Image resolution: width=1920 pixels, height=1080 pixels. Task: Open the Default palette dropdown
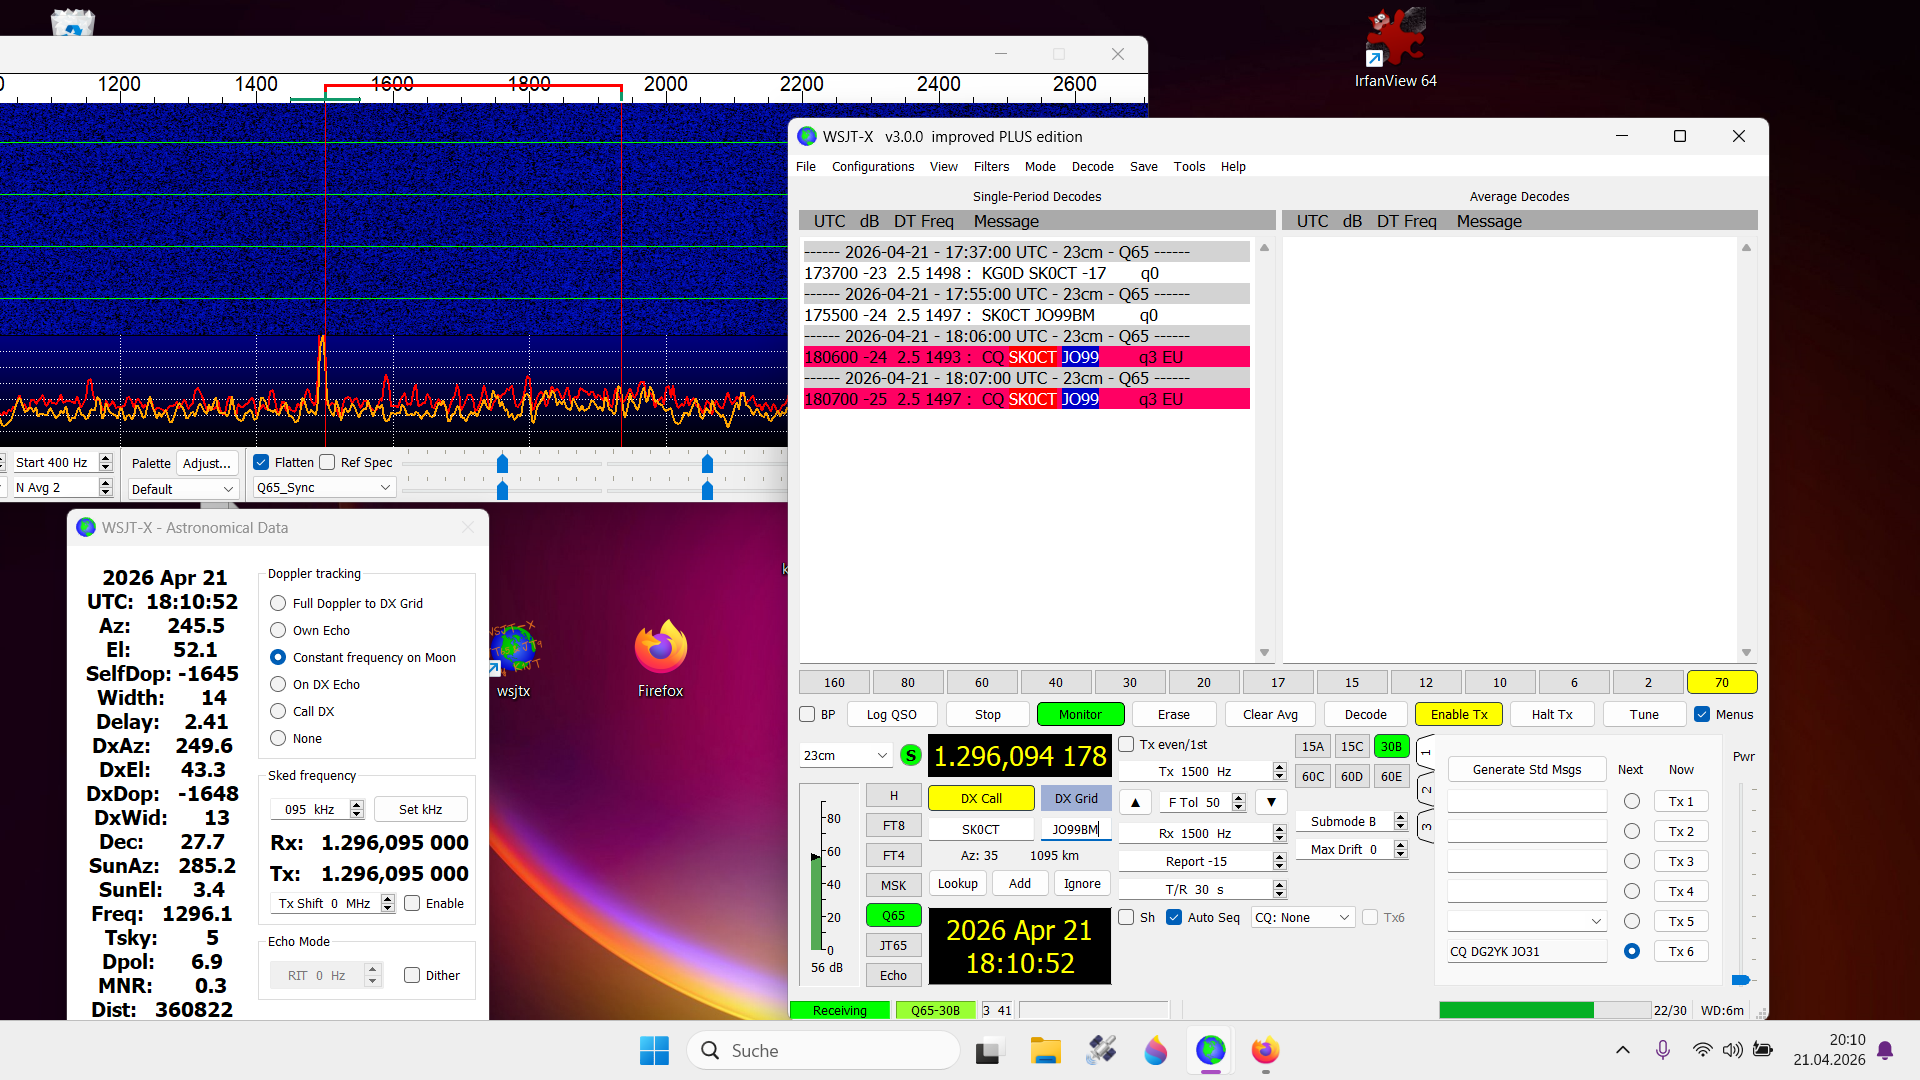(183, 489)
